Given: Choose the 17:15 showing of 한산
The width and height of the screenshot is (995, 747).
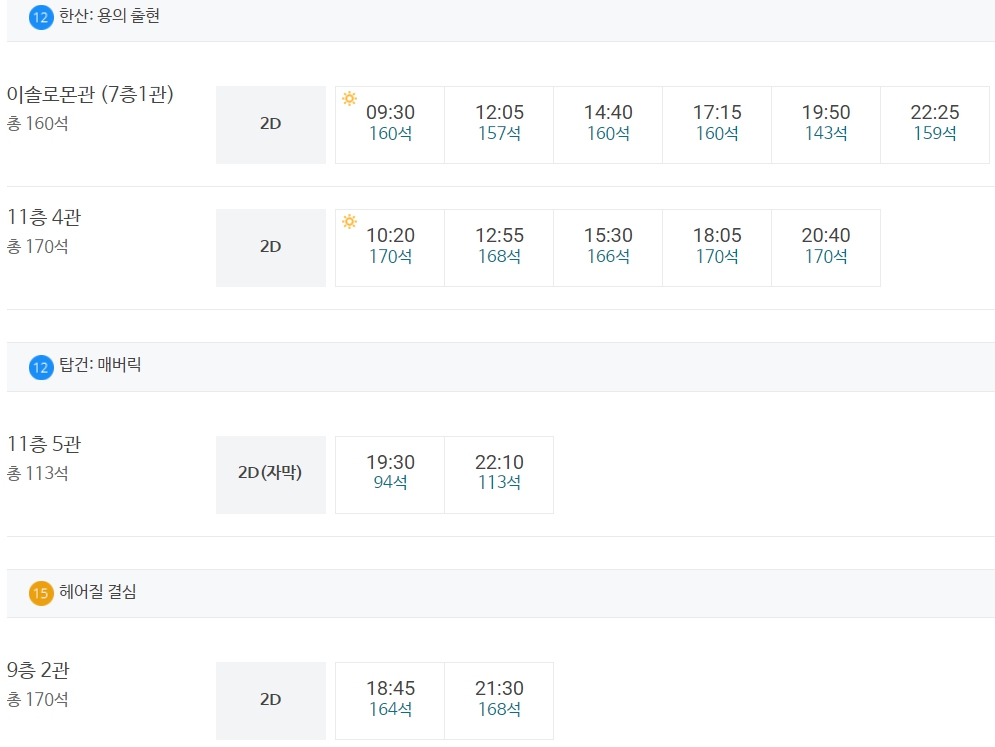Looking at the screenshot, I should tap(717, 125).
